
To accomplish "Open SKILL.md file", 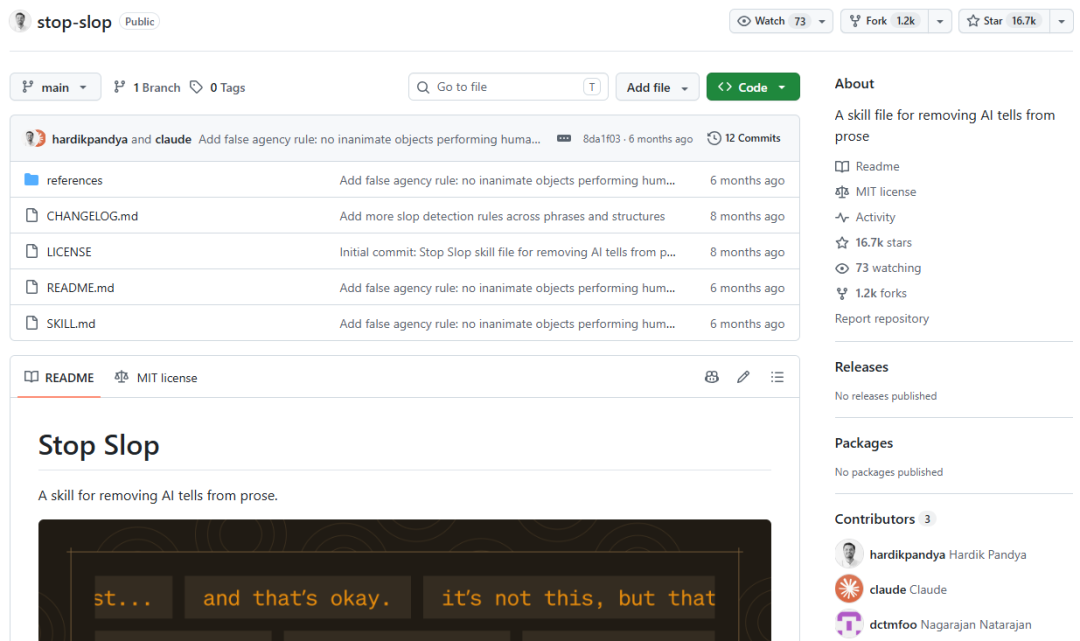I will [71, 324].
